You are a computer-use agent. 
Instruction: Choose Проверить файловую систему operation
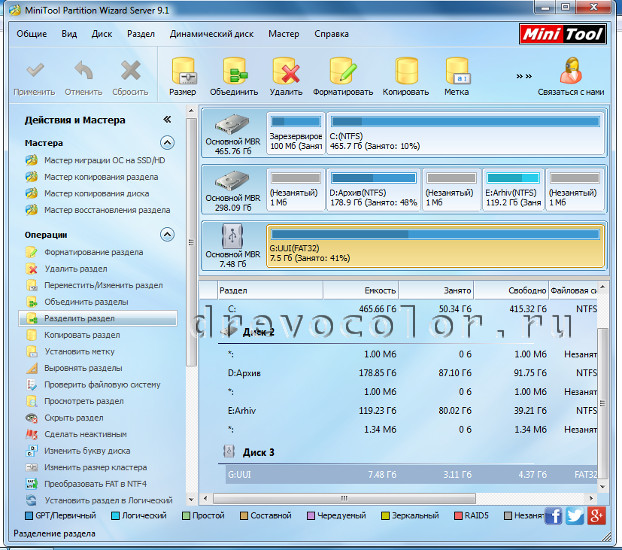(93, 385)
